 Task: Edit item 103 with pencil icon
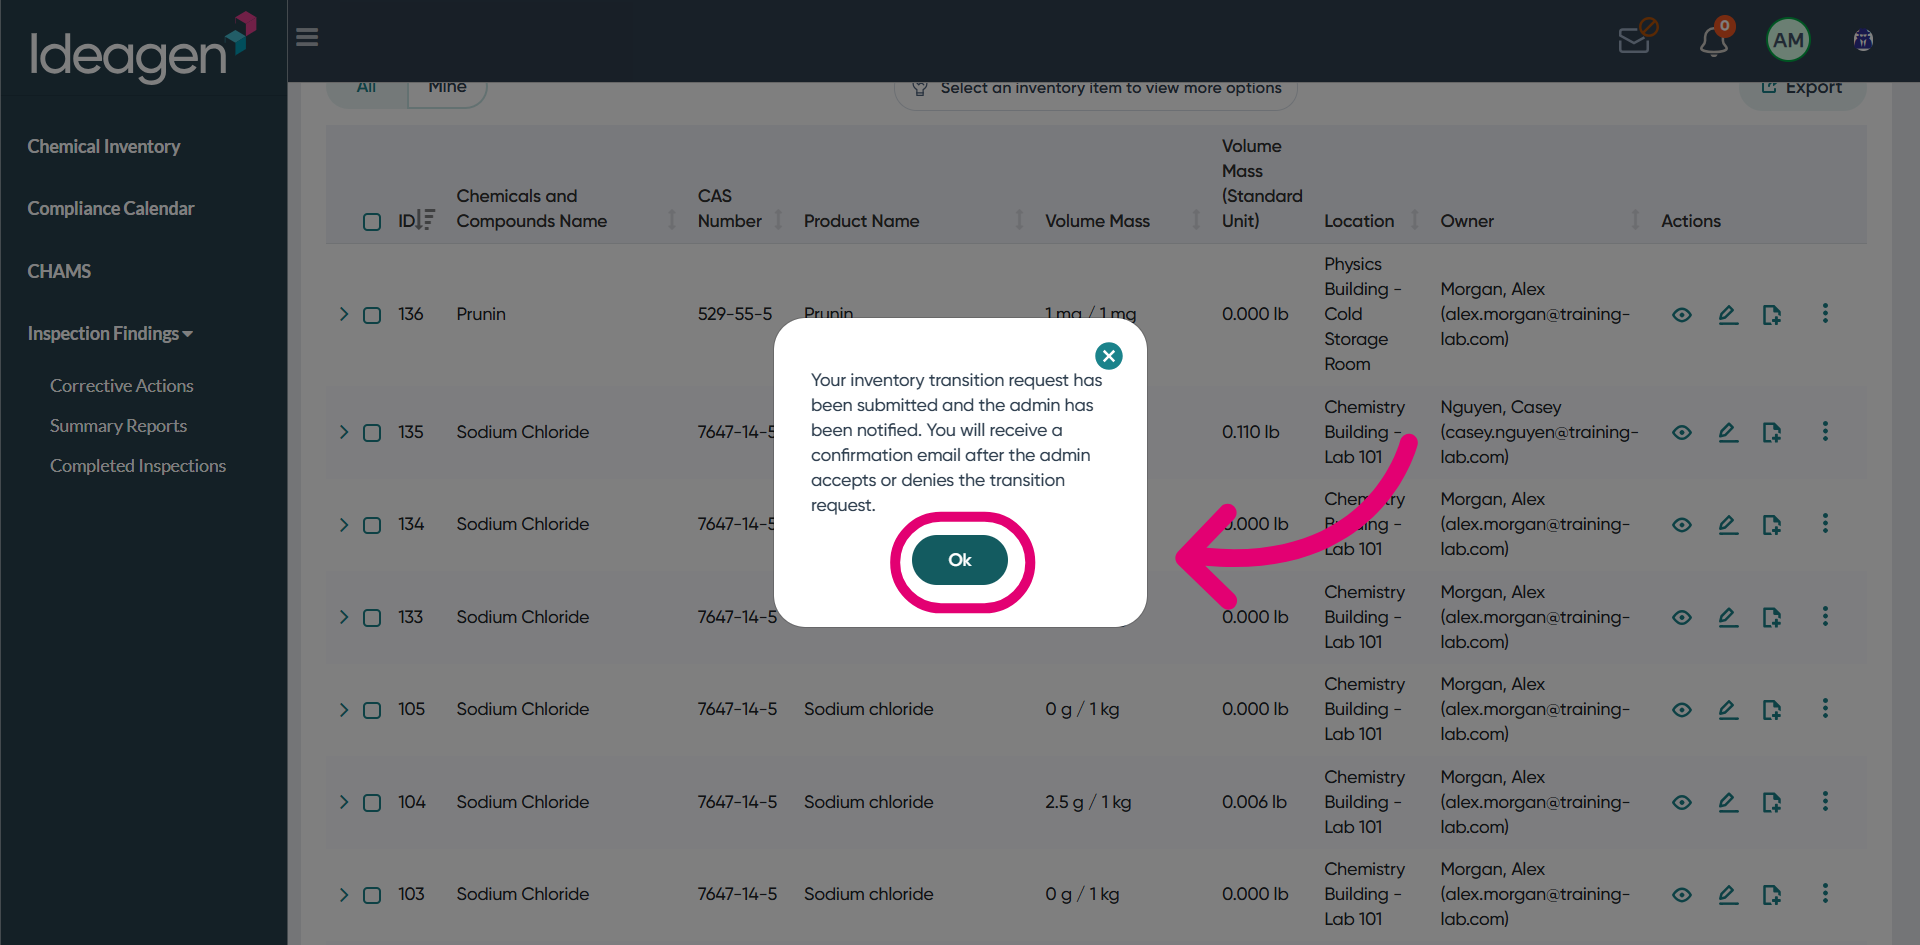click(1728, 895)
